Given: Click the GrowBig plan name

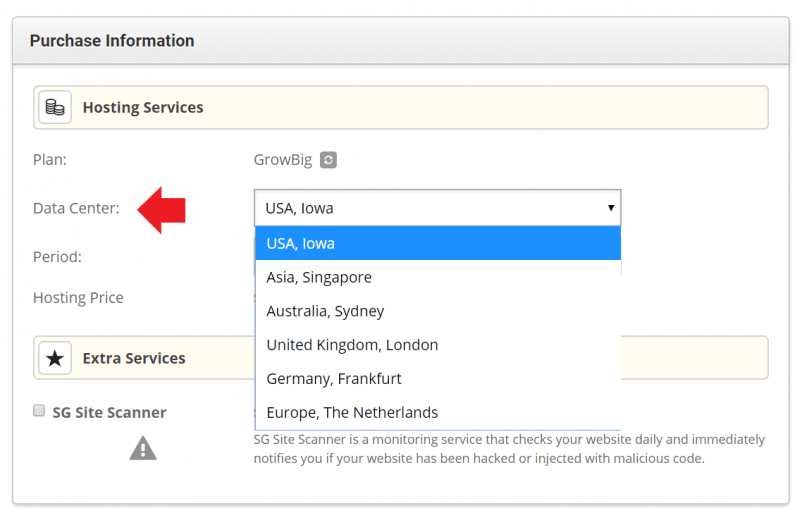Looking at the screenshot, I should point(283,160).
